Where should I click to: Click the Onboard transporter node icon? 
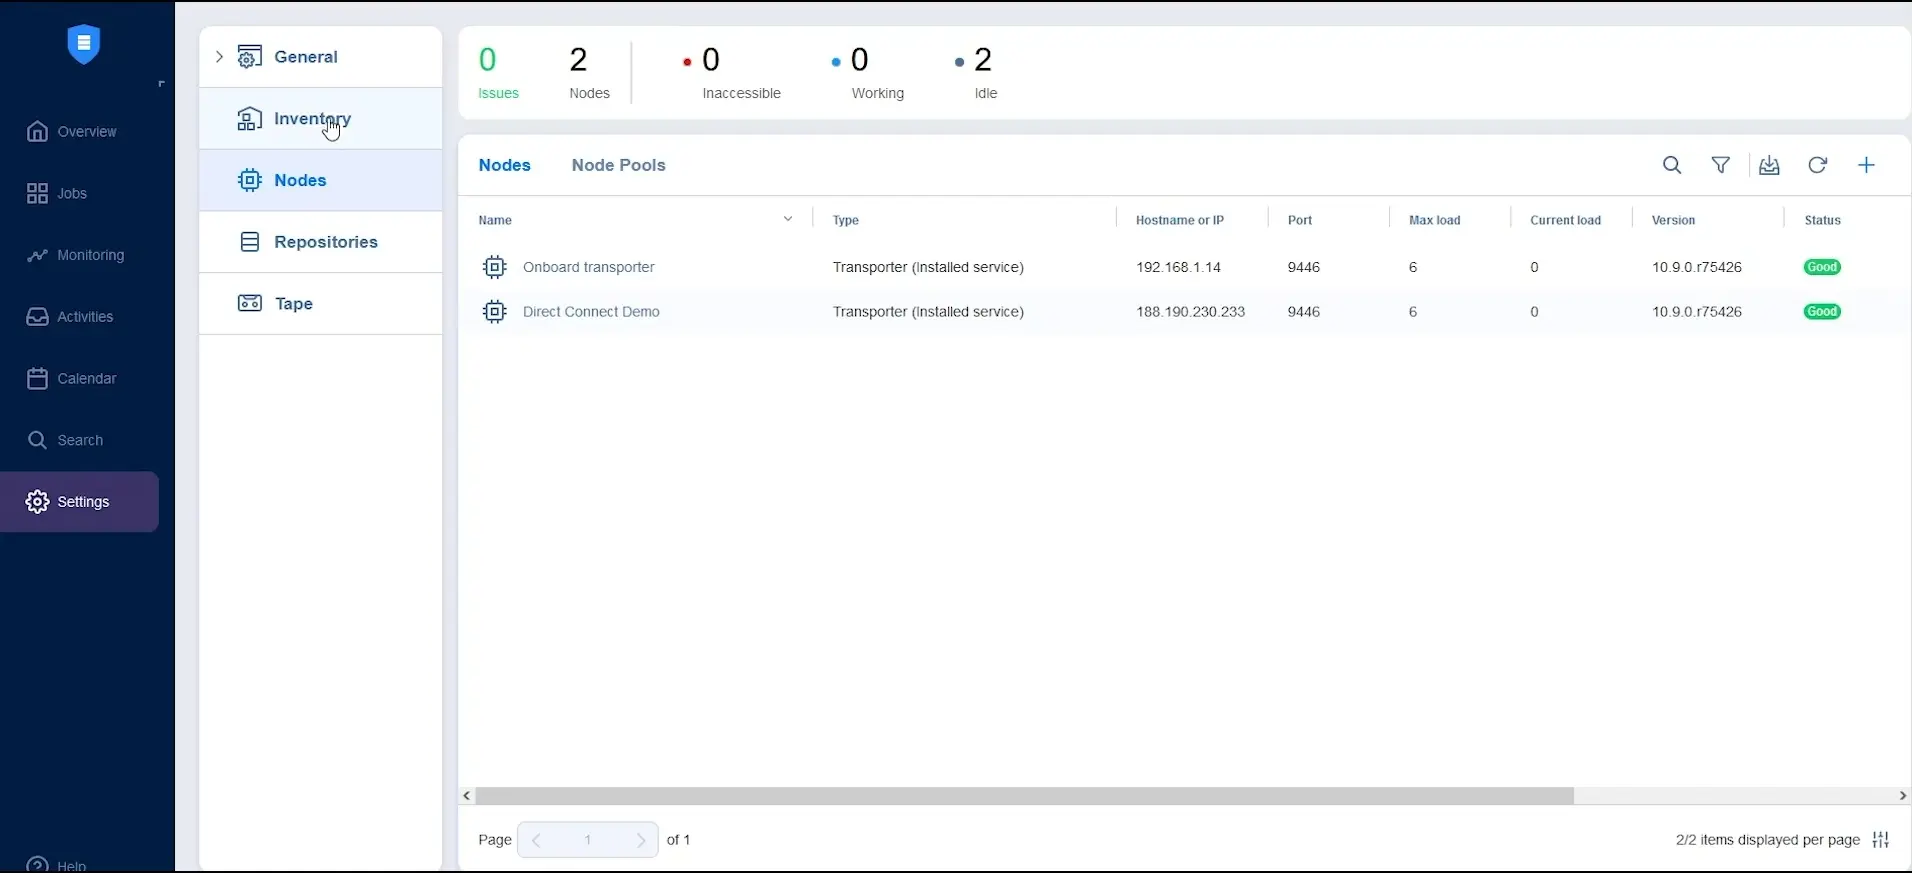click(495, 268)
